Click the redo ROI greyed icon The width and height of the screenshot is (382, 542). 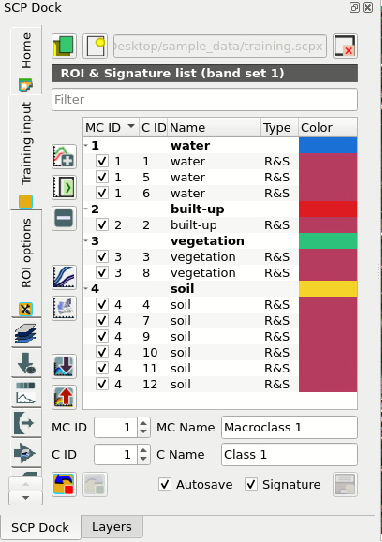pos(95,485)
